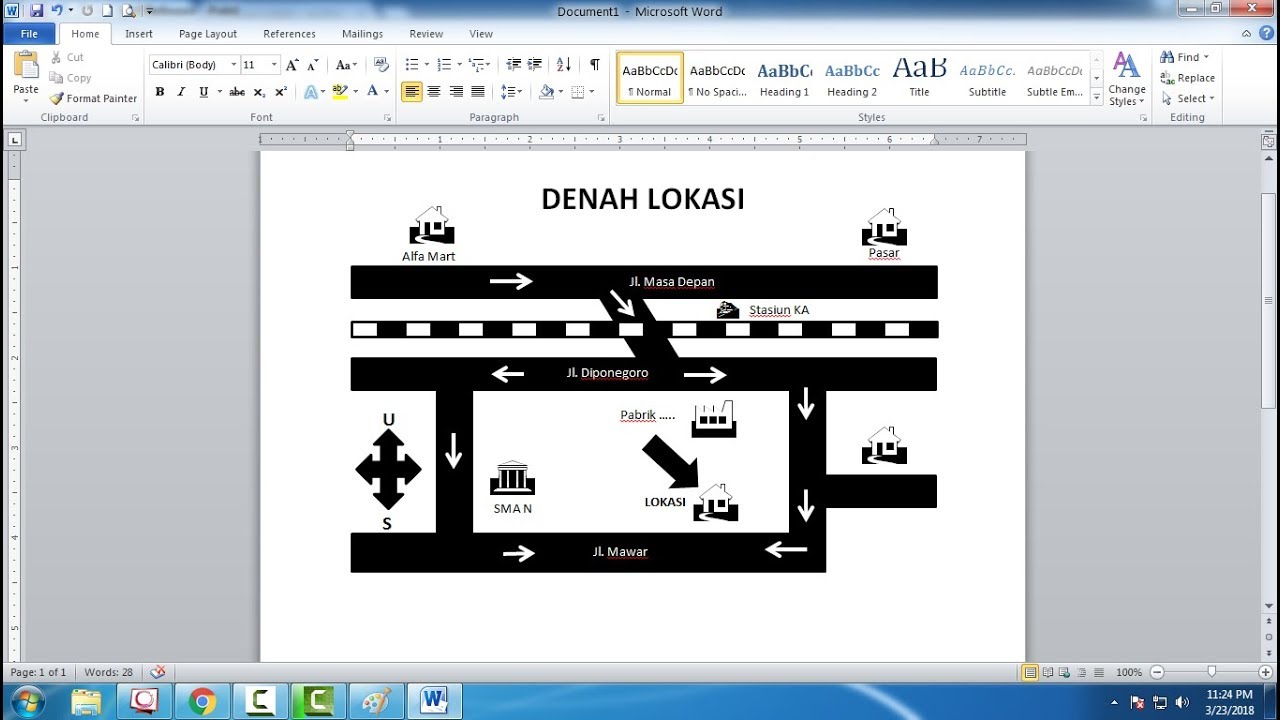The height and width of the screenshot is (720, 1280).
Task: Click Font Color button
Action: (x=372, y=92)
